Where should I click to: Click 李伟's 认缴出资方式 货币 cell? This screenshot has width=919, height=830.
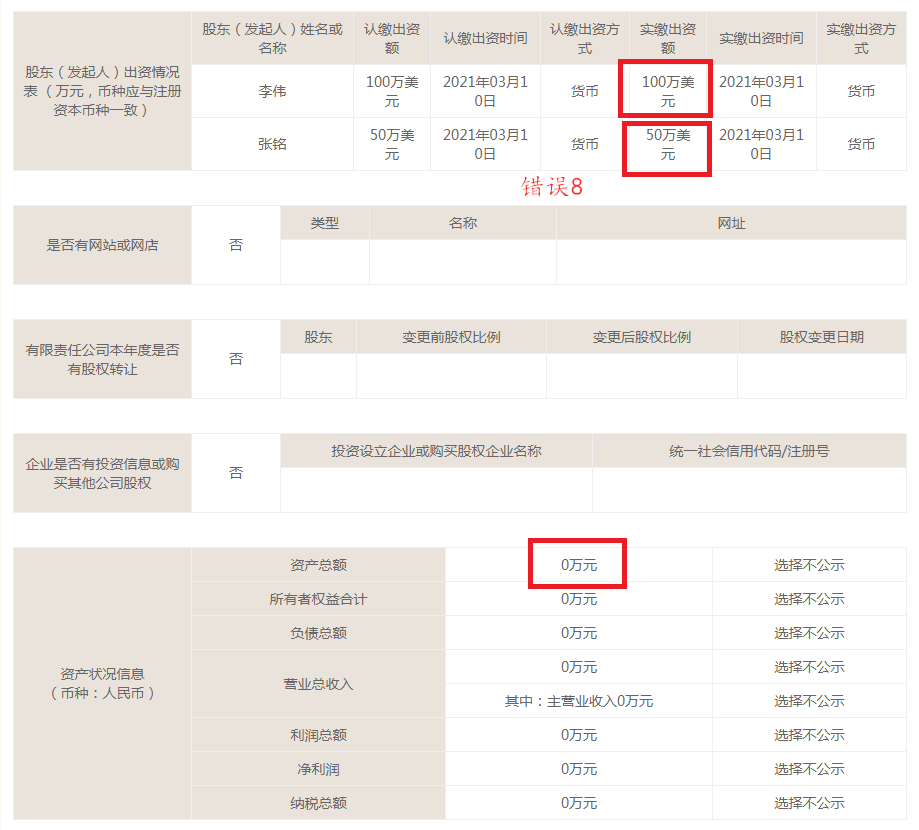[x=584, y=91]
